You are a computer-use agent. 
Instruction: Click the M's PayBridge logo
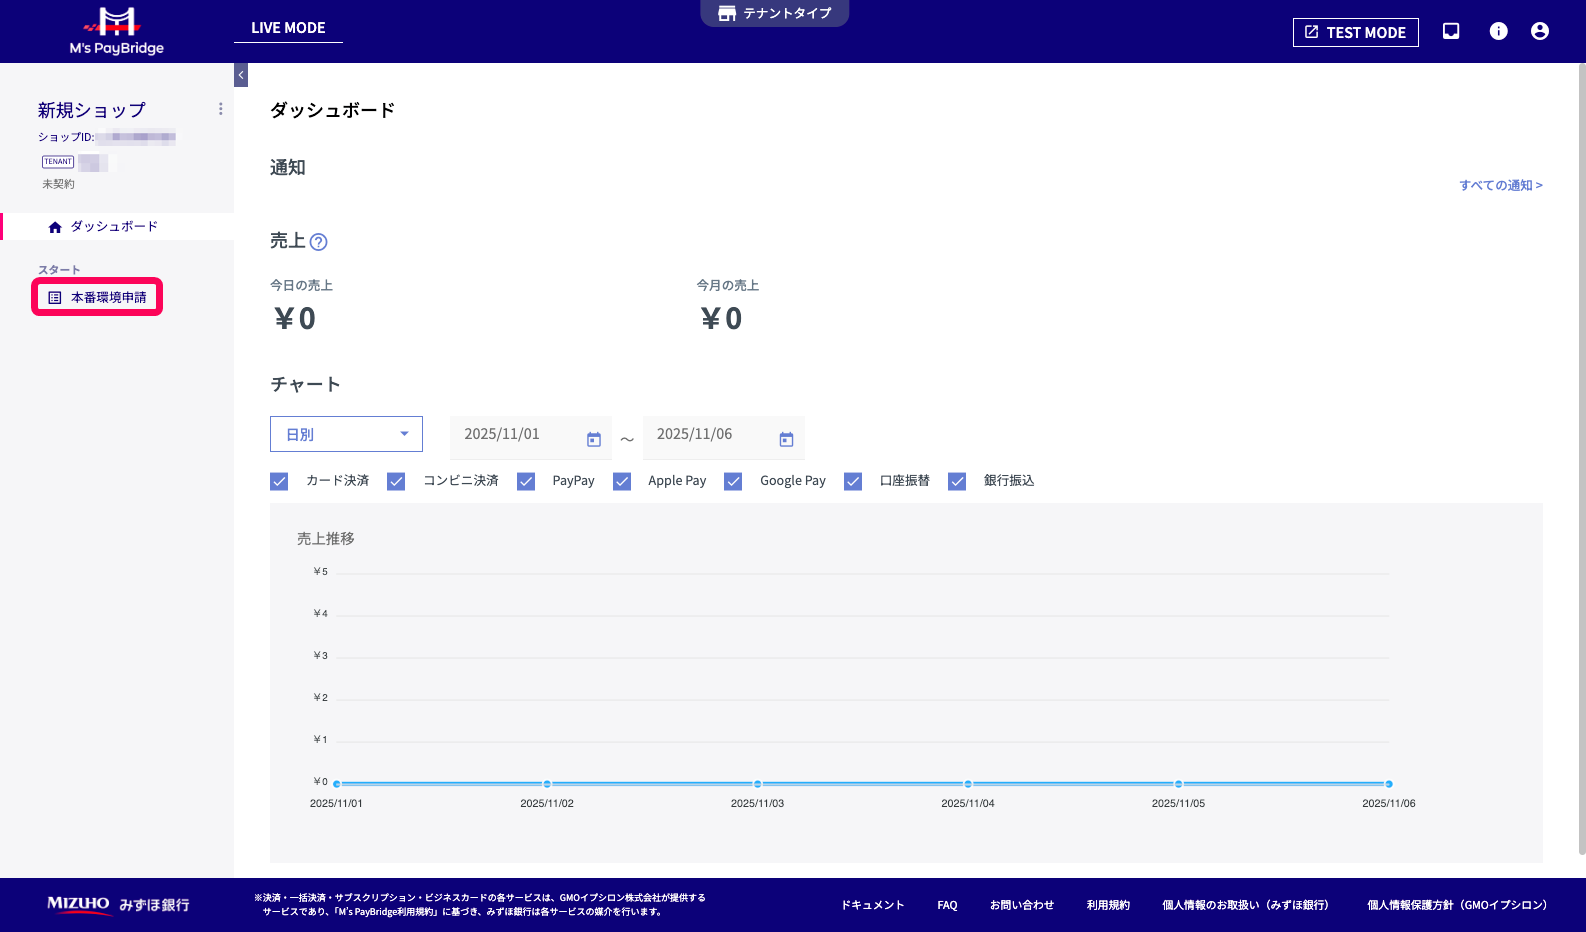116,31
